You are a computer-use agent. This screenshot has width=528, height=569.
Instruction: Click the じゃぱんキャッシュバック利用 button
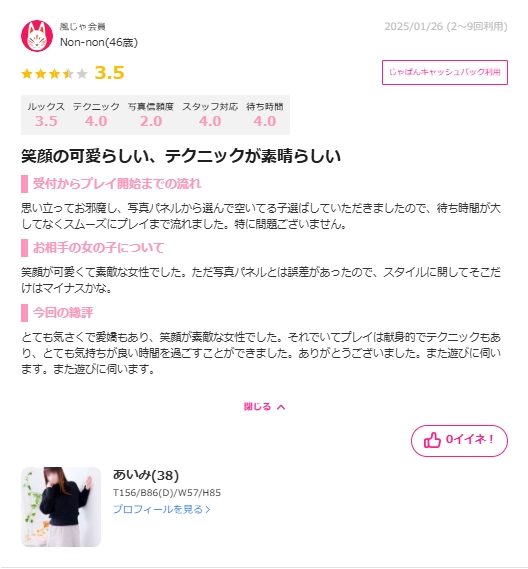[445, 72]
